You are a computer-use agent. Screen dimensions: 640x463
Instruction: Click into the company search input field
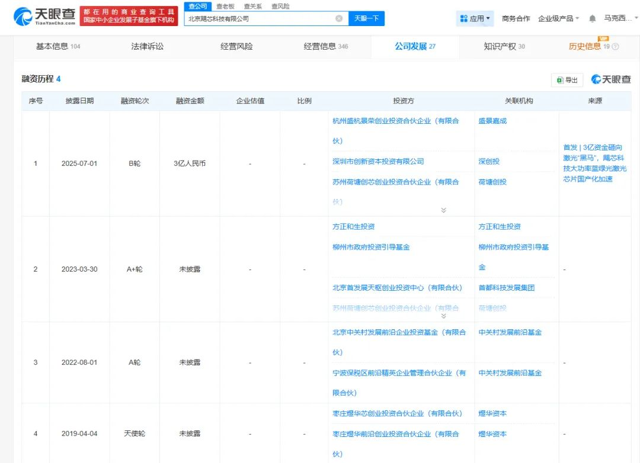[x=260, y=18]
